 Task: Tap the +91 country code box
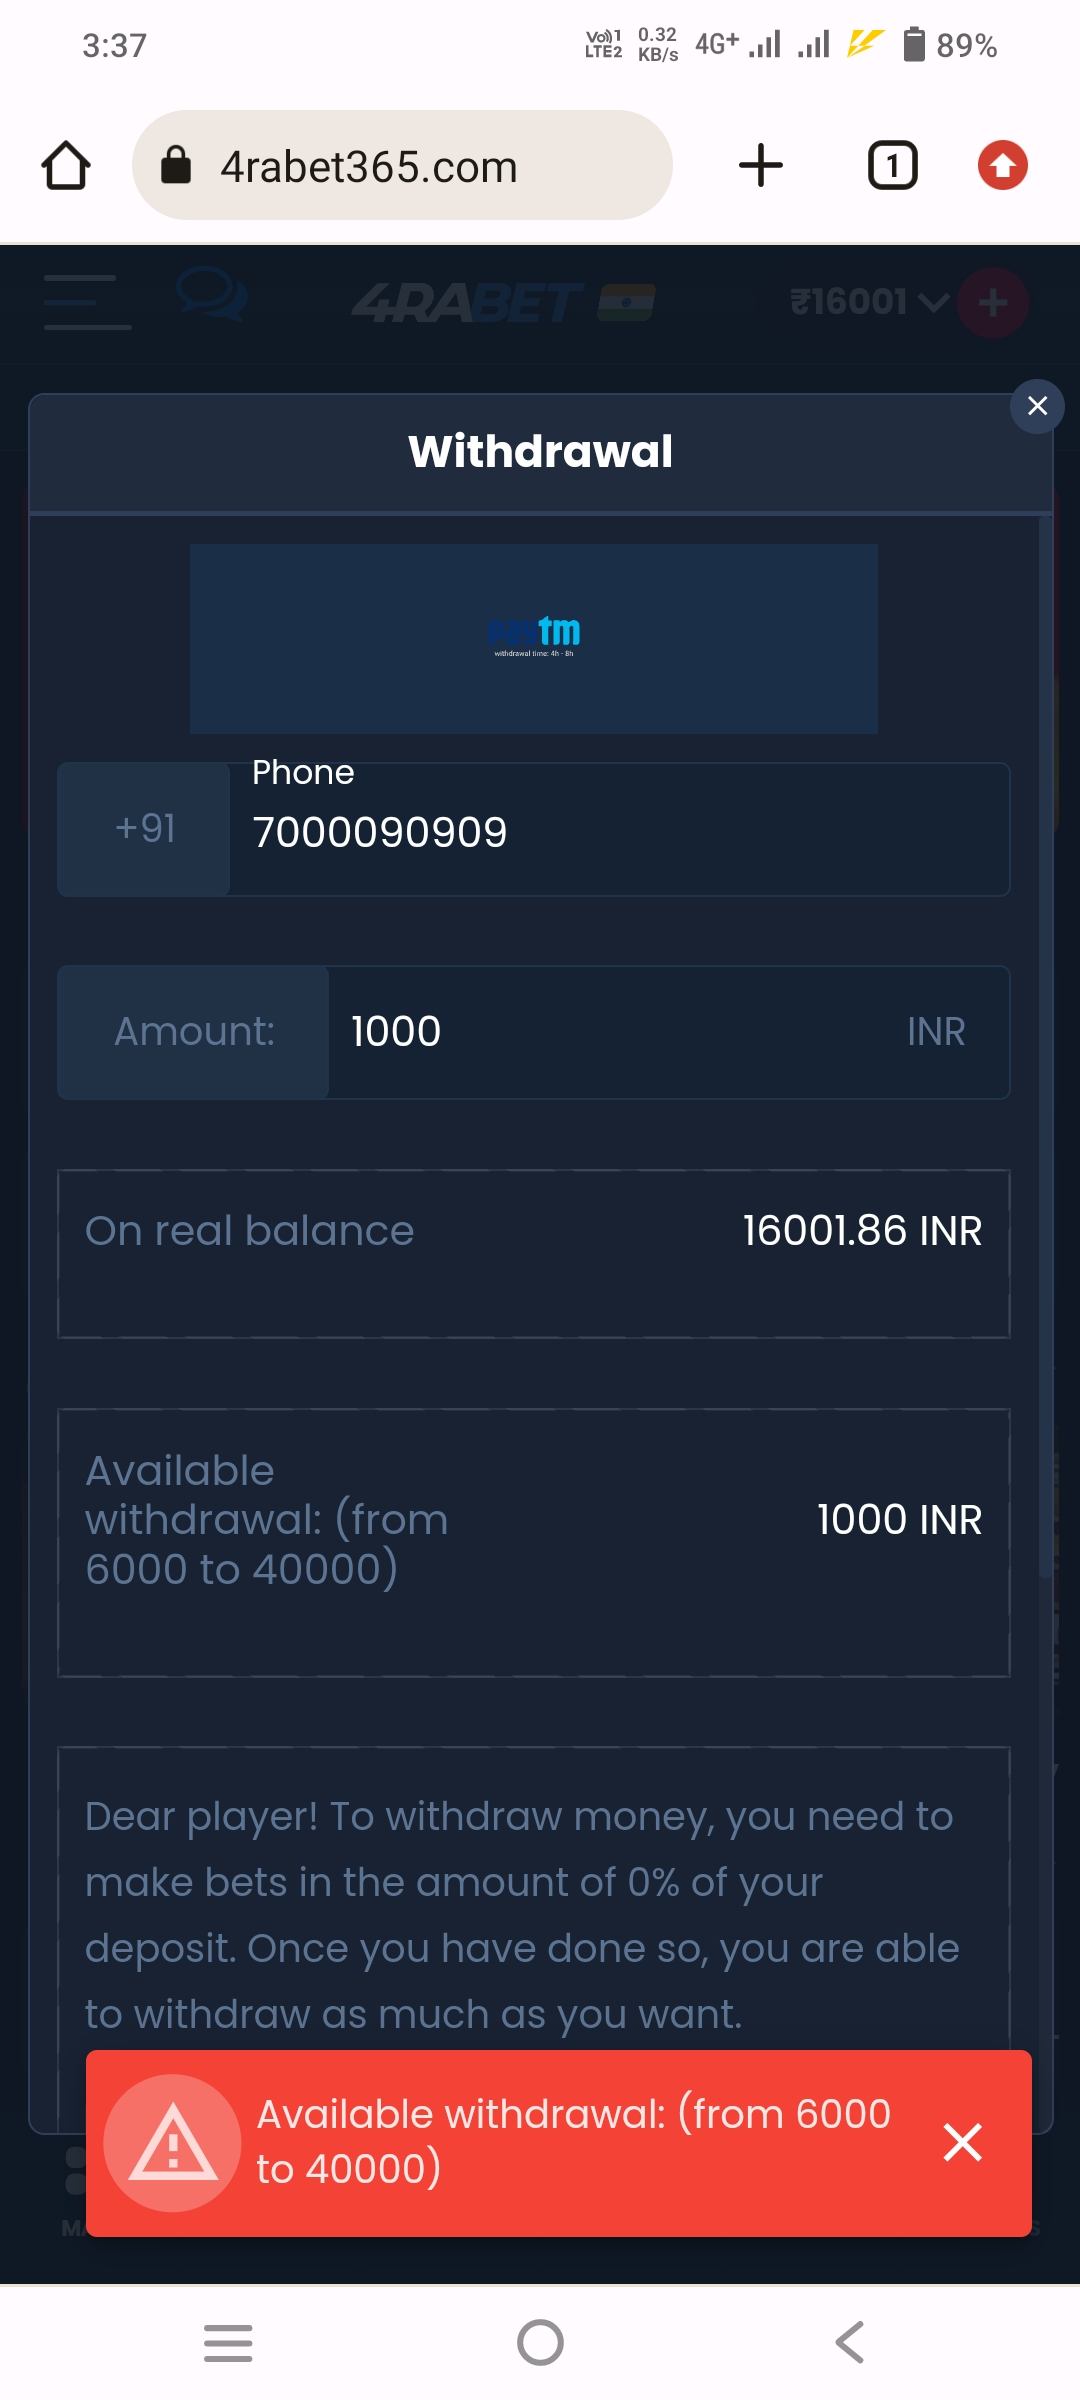(x=145, y=829)
